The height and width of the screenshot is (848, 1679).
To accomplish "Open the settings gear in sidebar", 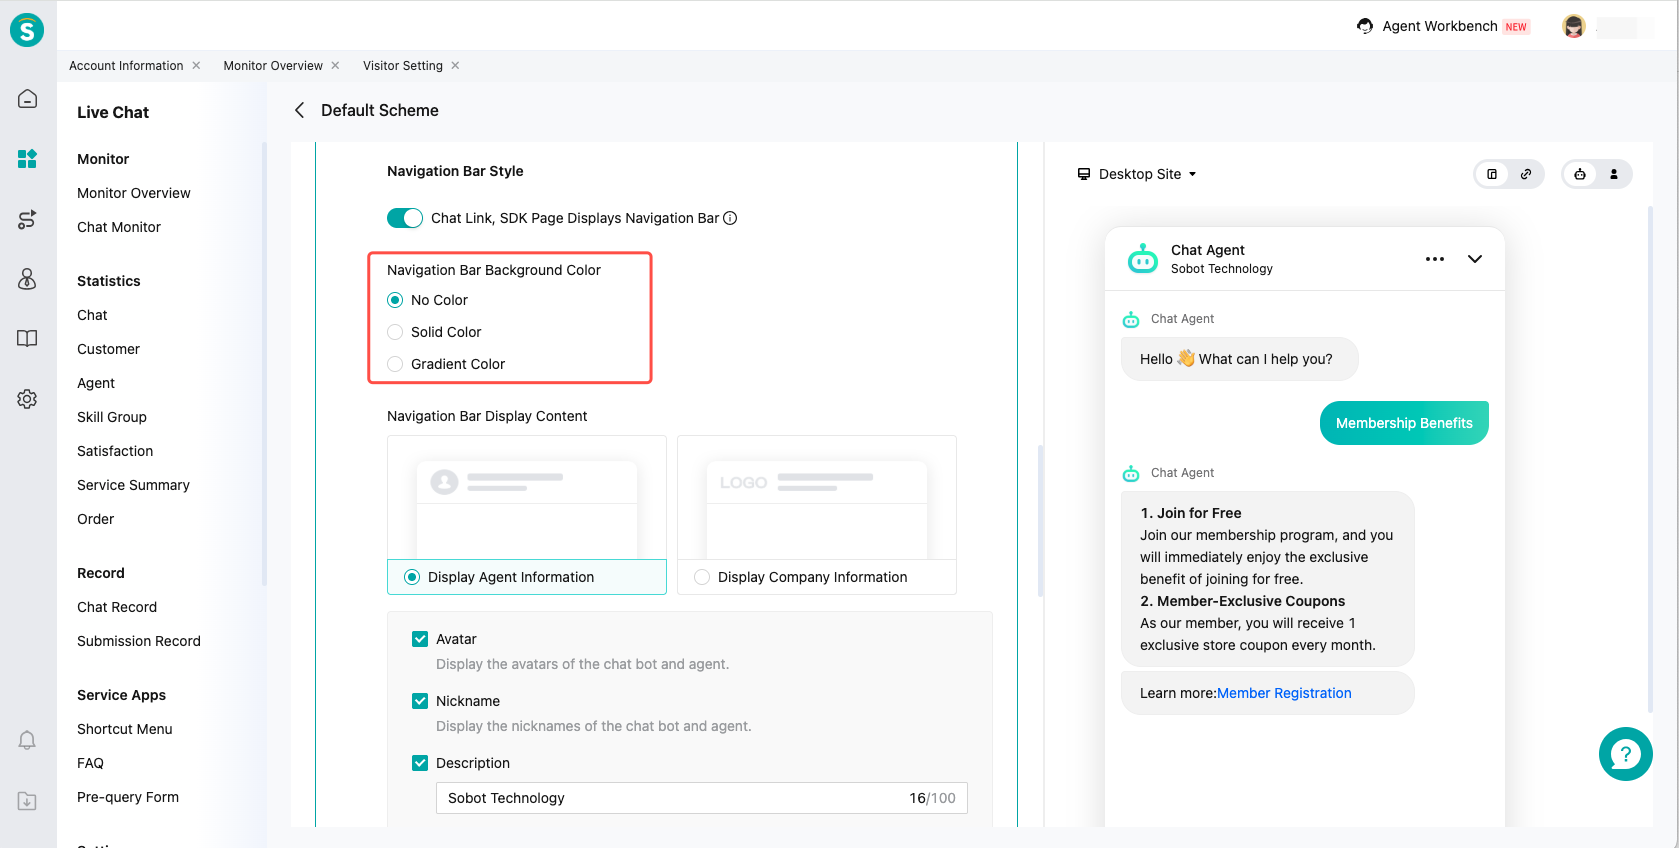I will click(x=27, y=399).
